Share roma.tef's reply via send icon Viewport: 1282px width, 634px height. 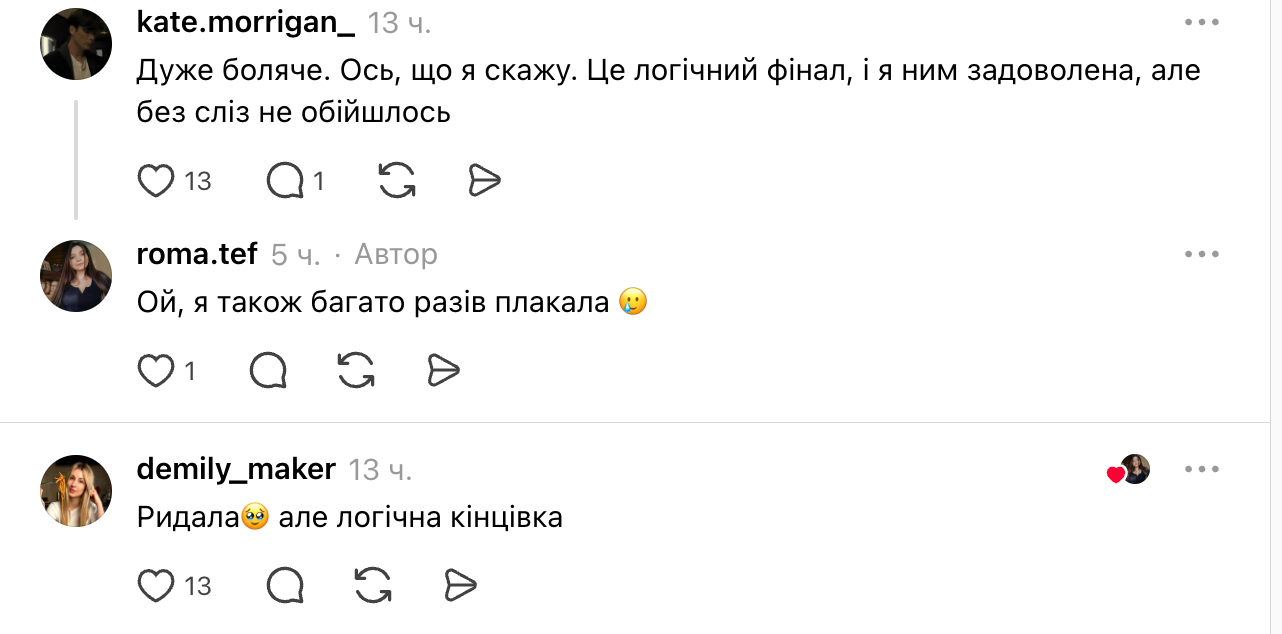(443, 371)
